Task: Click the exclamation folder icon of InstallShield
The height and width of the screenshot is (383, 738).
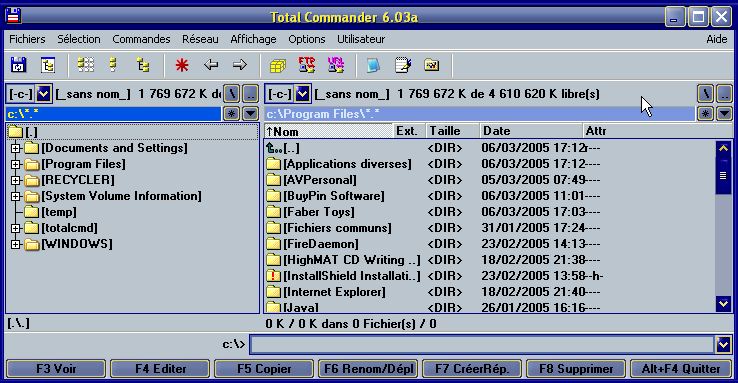Action: (x=273, y=276)
